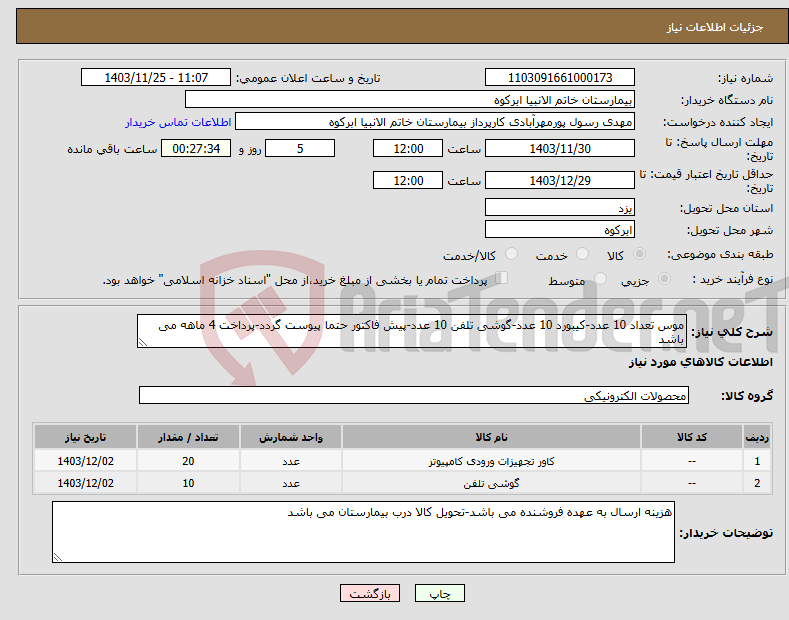The image size is (789, 620).
Task: Click quantity 20 in row 1
Action: click(x=188, y=461)
